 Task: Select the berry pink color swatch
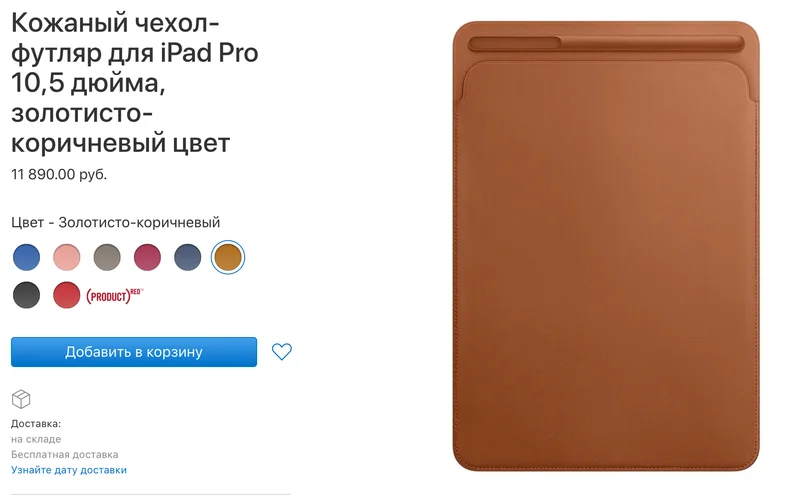[x=147, y=257]
